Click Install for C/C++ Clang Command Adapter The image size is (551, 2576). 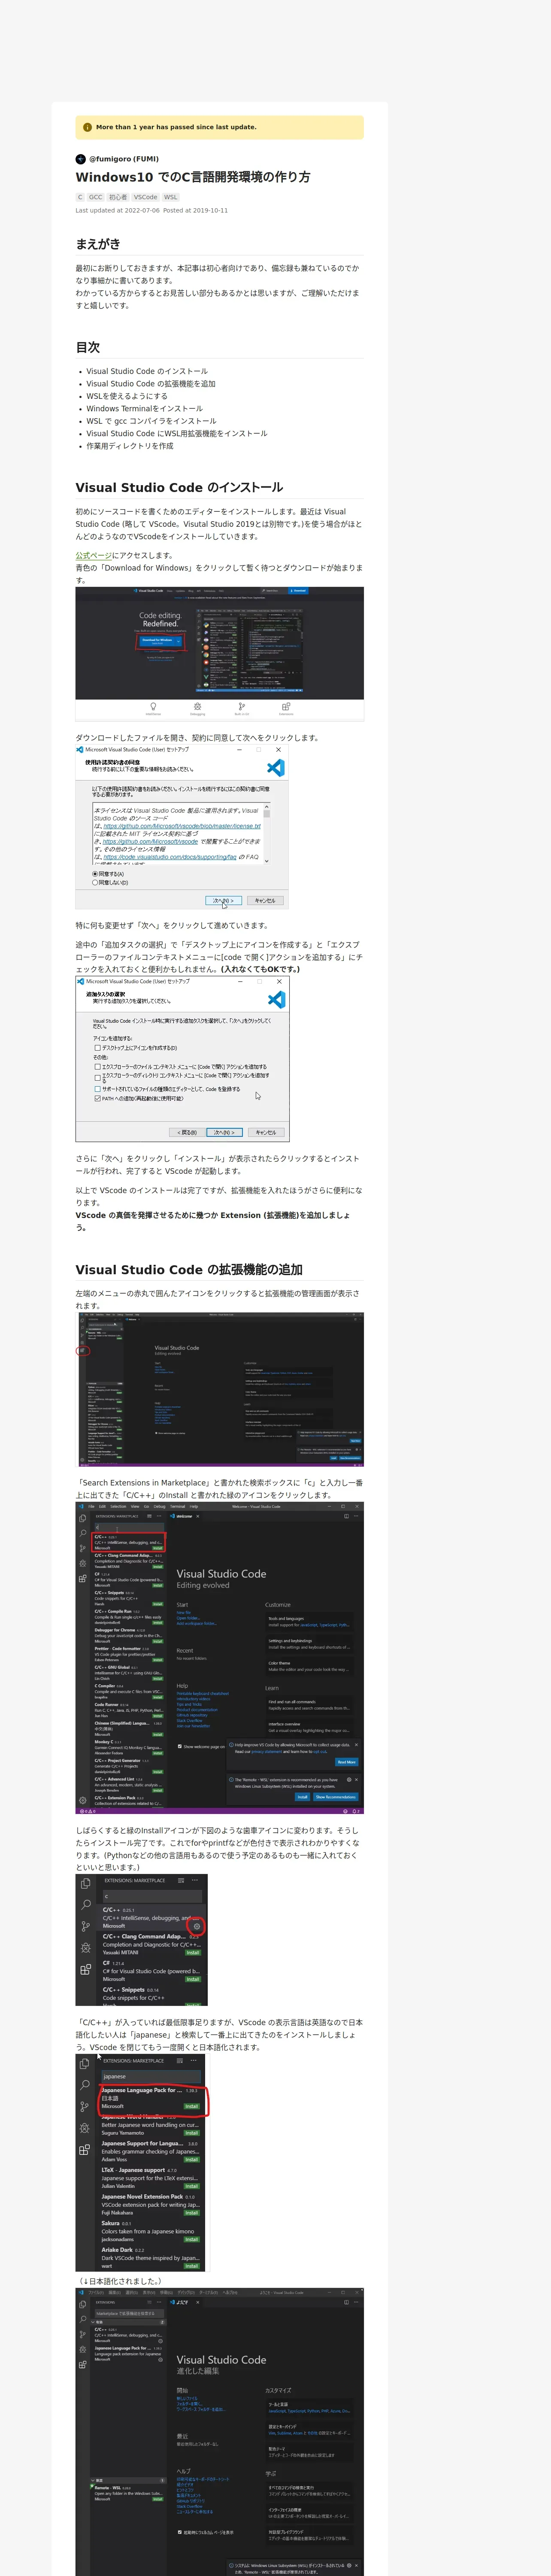tap(193, 1952)
